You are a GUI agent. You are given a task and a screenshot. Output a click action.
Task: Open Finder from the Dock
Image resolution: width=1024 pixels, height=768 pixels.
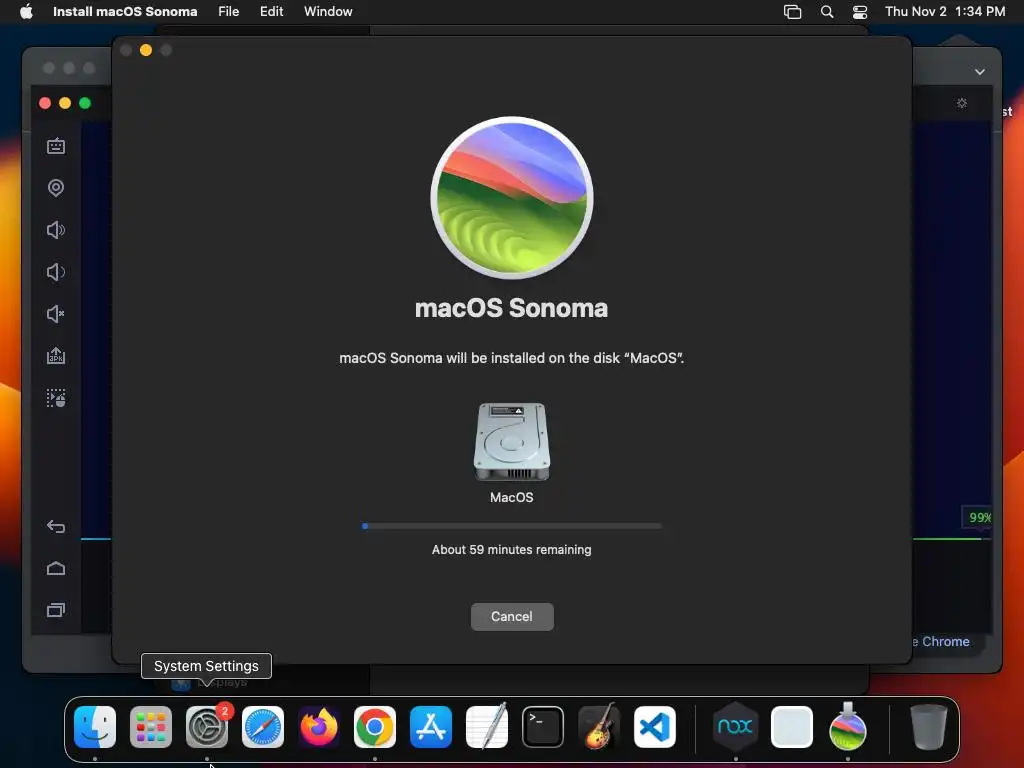(x=95, y=727)
